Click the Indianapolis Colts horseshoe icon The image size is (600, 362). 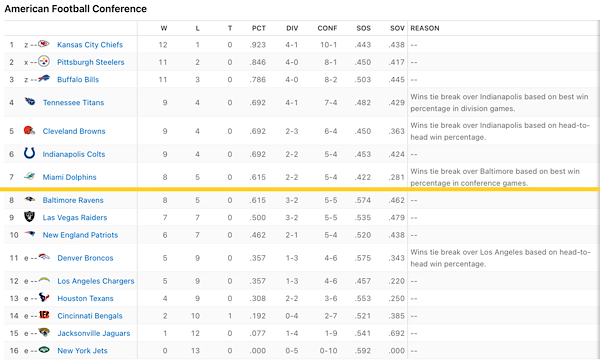(x=29, y=153)
